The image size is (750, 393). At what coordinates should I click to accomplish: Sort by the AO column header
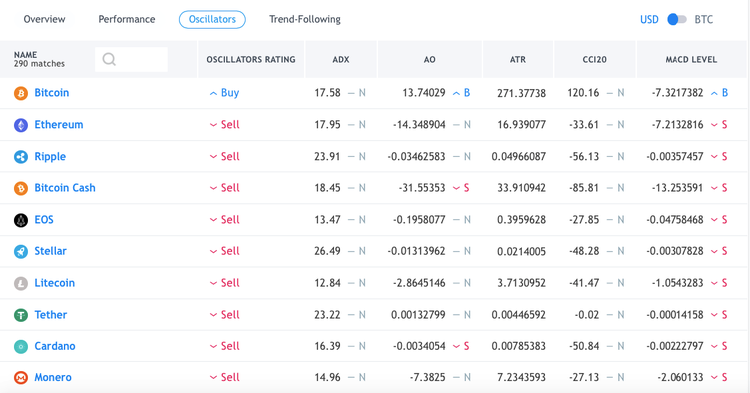(x=430, y=59)
